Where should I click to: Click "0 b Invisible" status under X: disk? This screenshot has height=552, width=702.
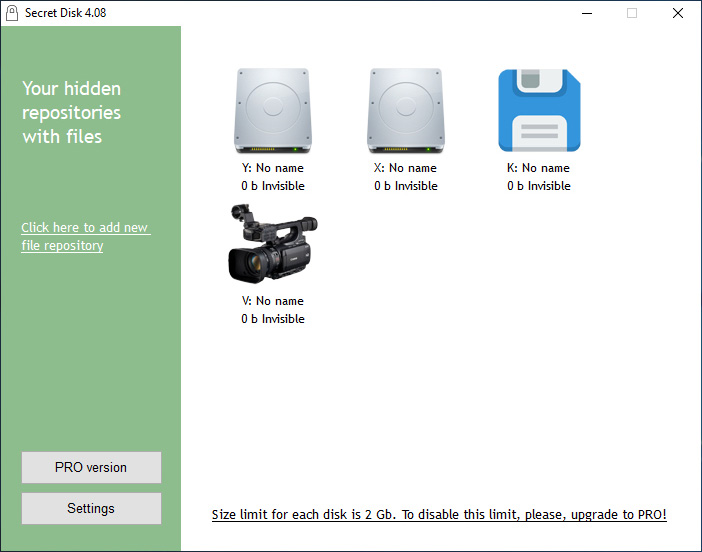pyautogui.click(x=405, y=186)
